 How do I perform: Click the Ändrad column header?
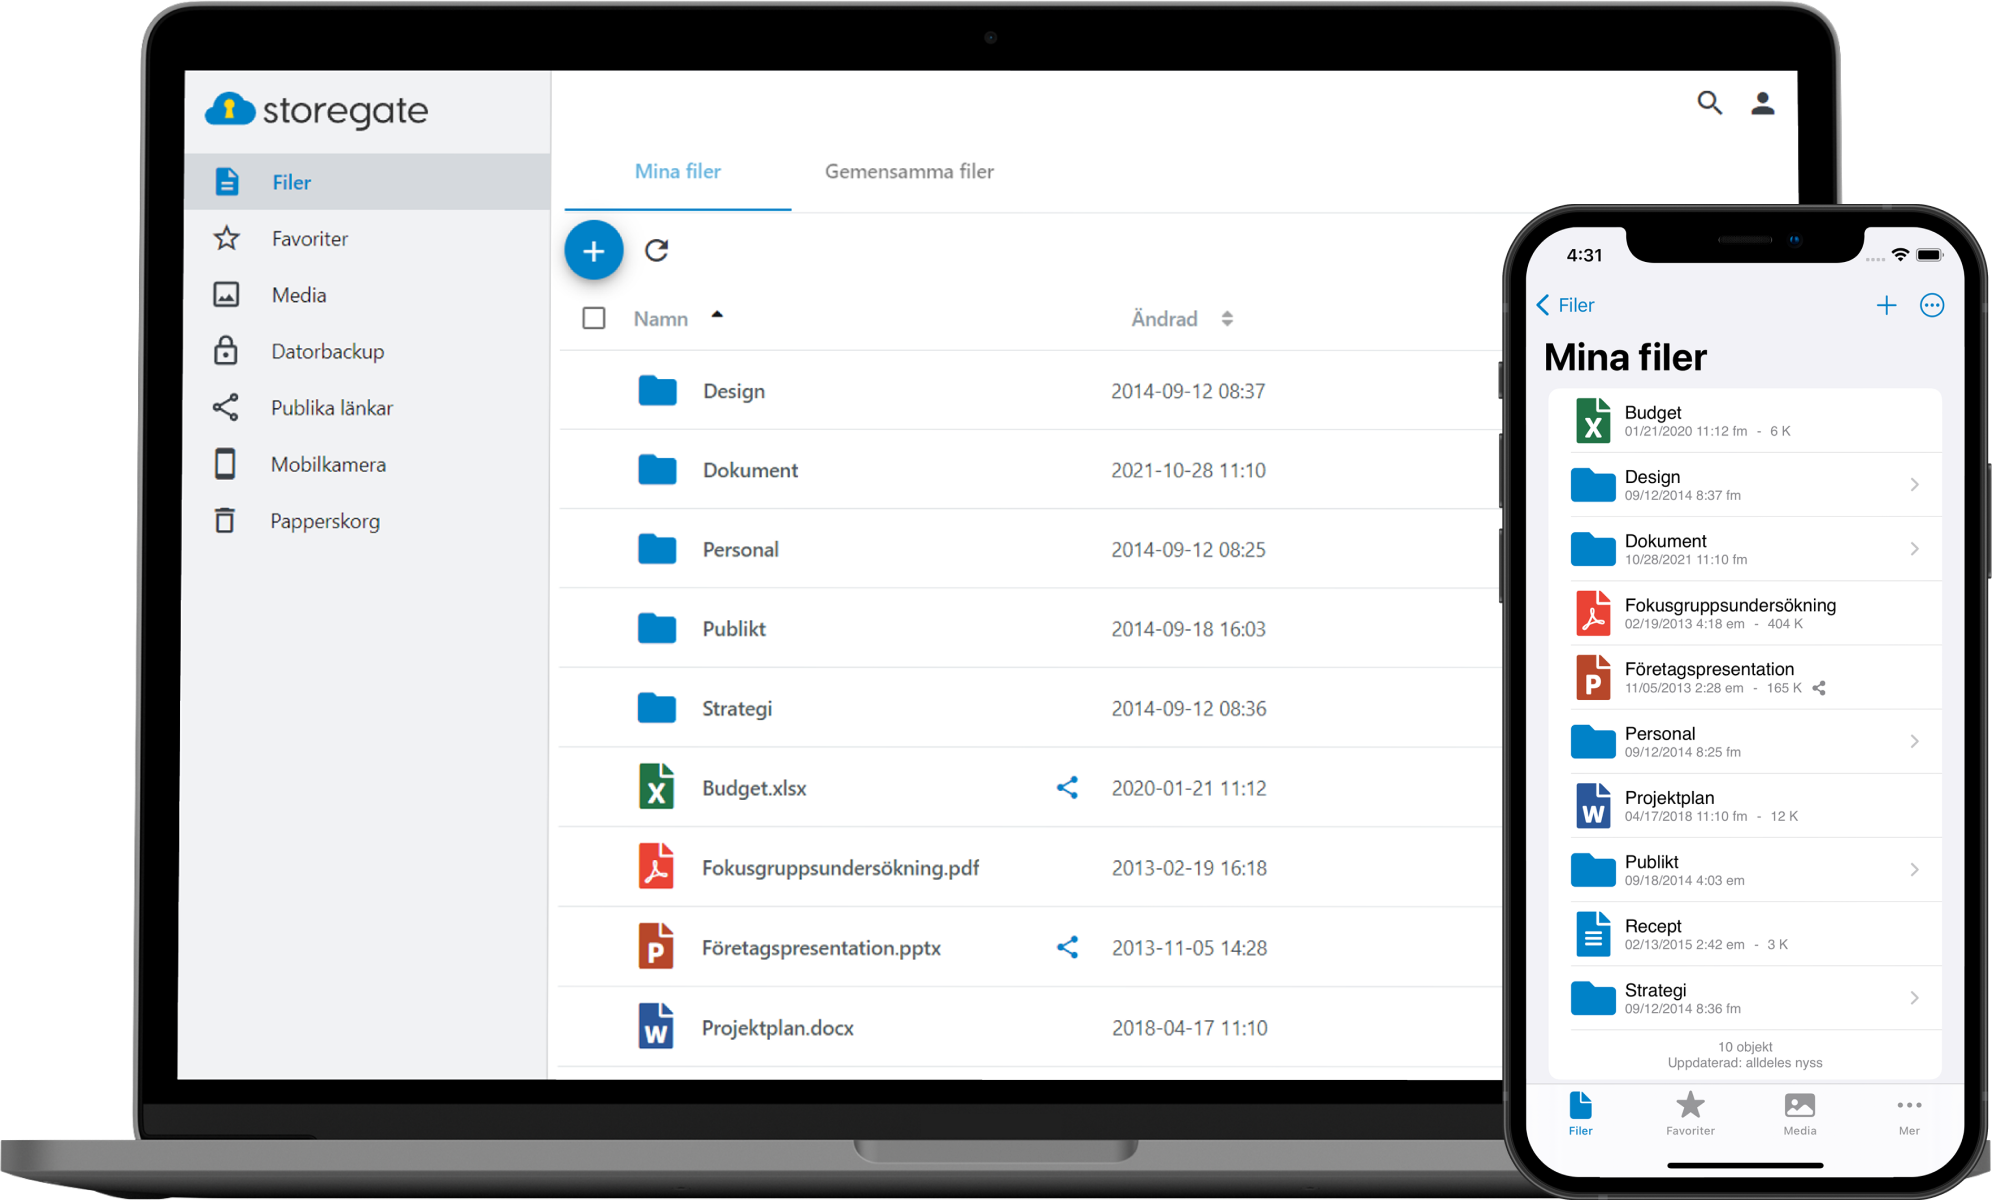(x=1164, y=319)
